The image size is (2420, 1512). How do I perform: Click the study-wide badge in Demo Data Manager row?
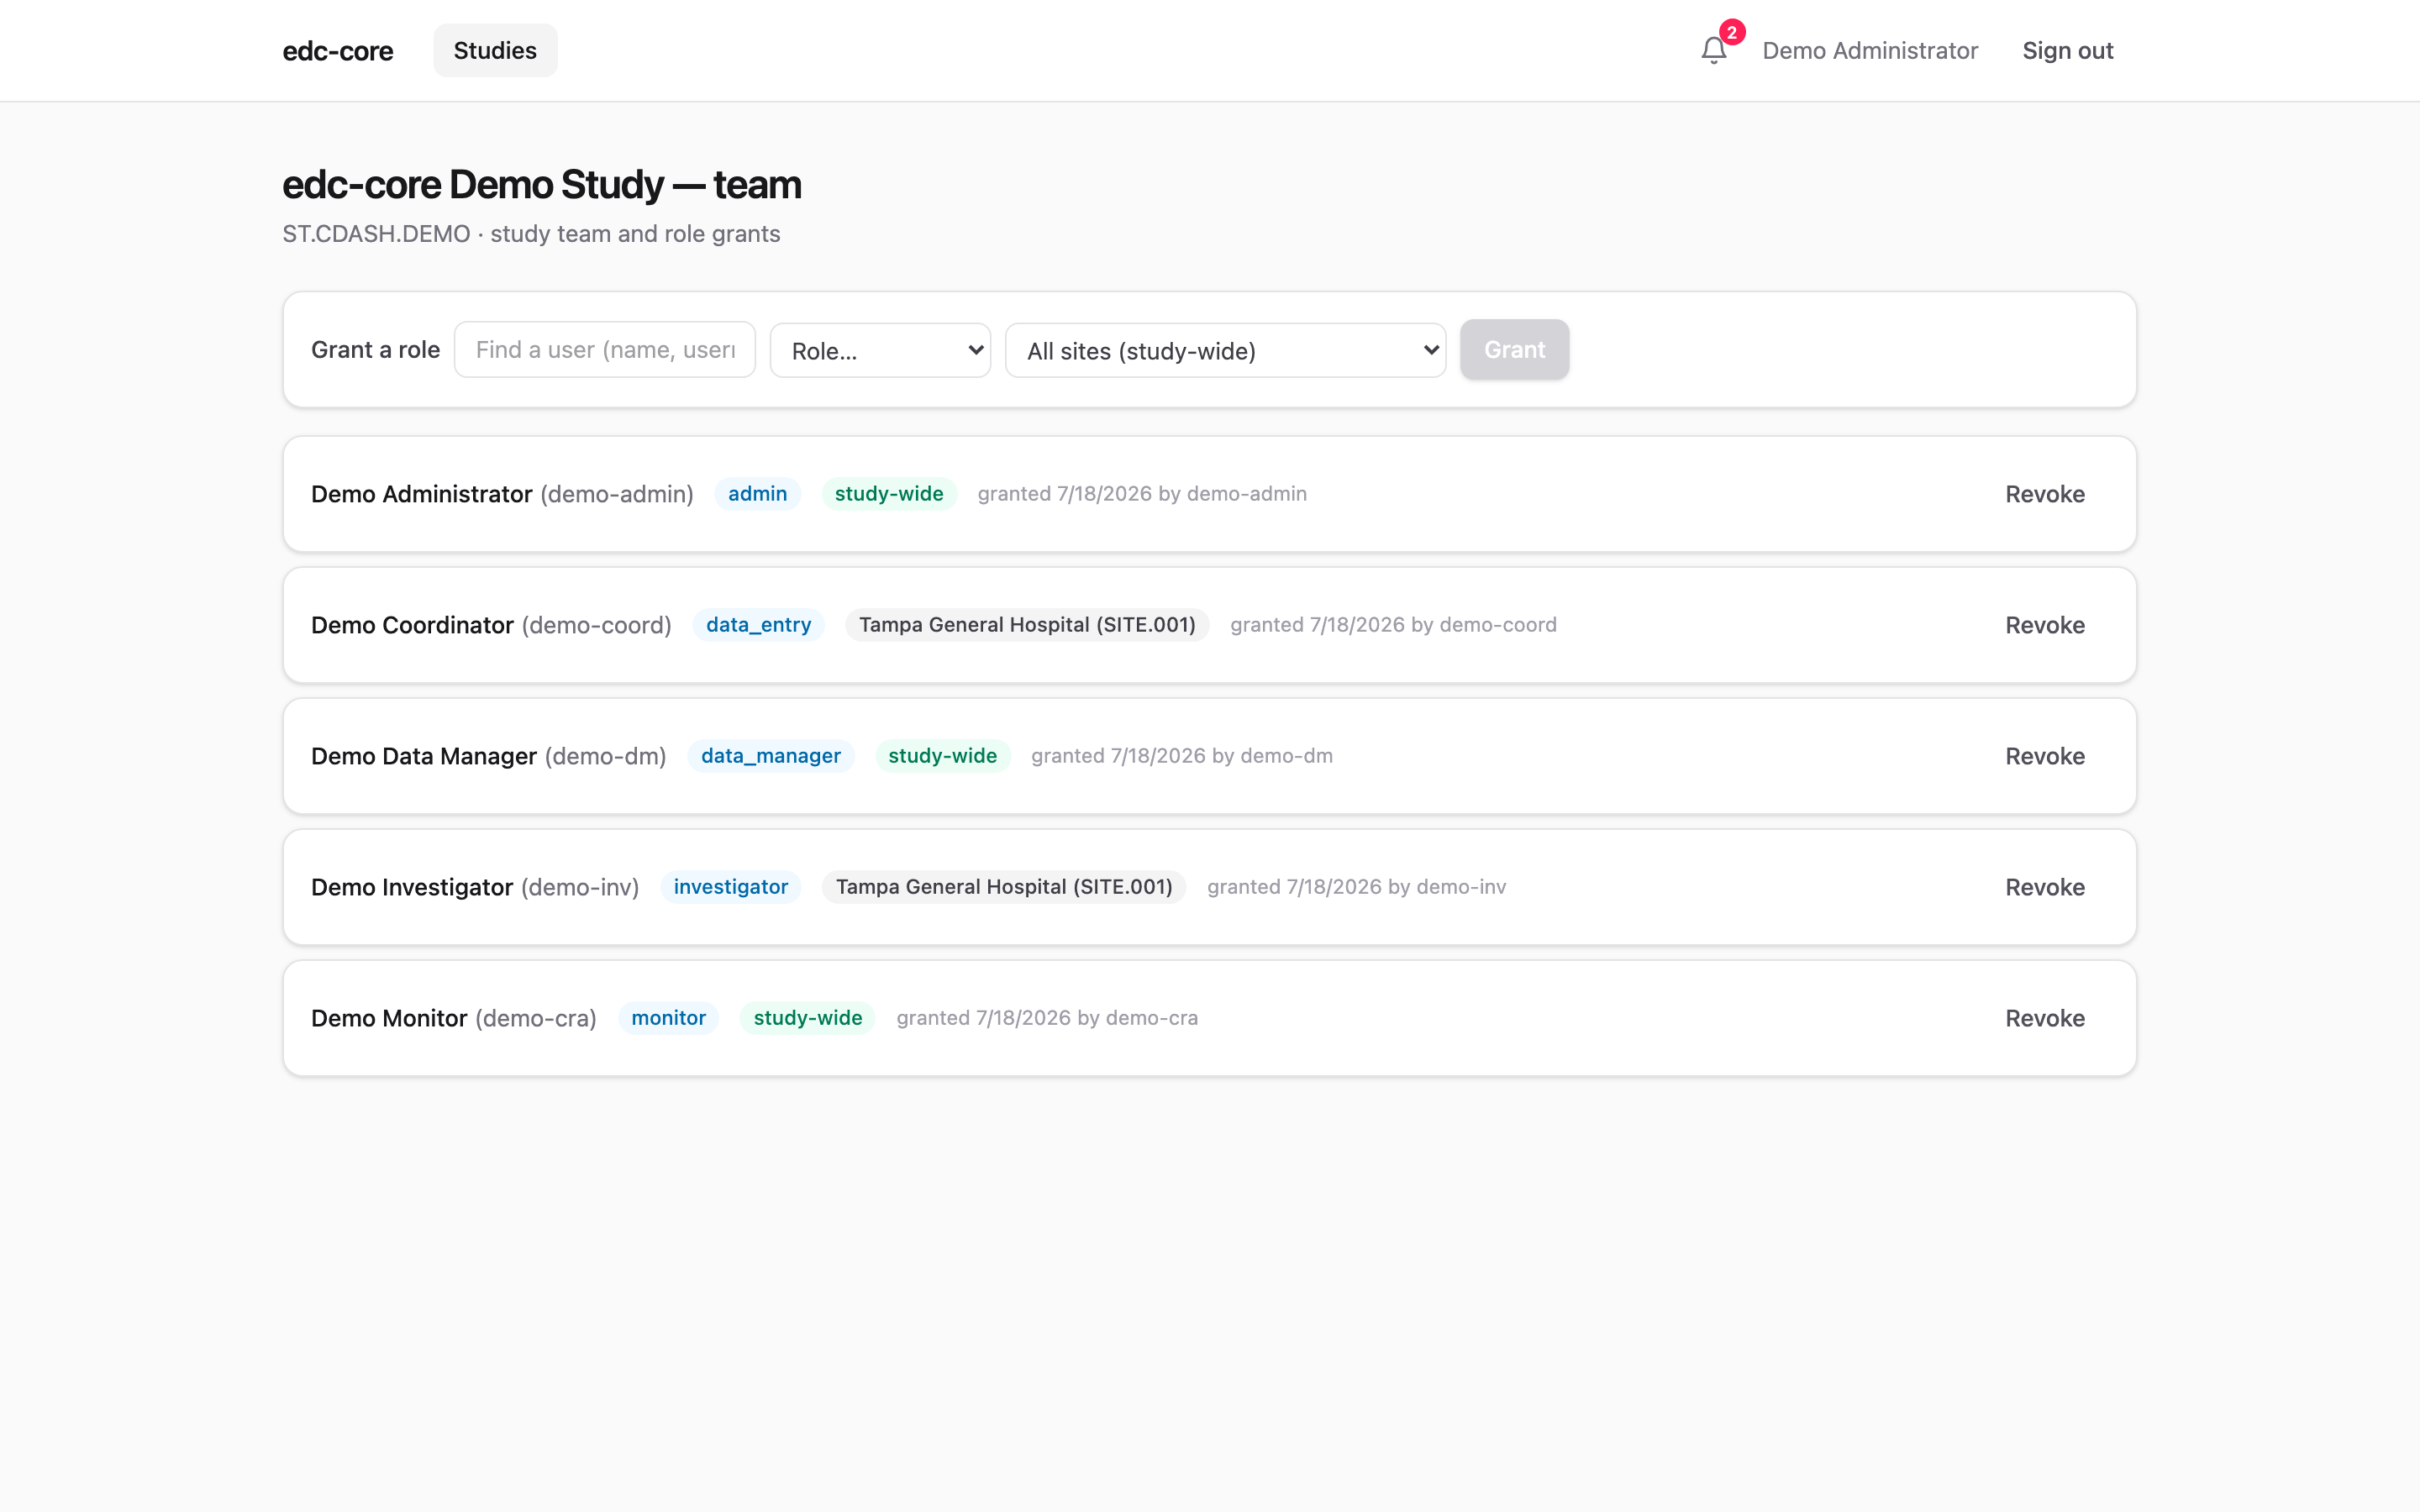pos(942,756)
